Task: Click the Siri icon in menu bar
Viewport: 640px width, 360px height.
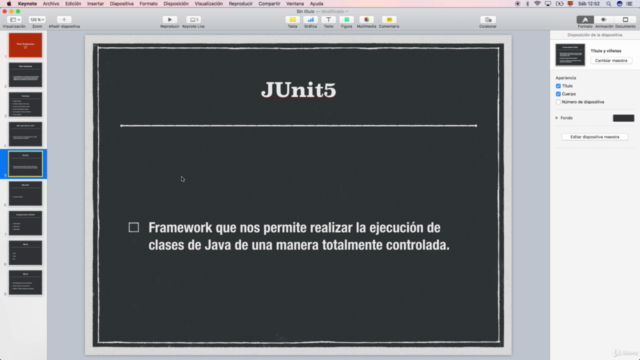Action: point(619,4)
